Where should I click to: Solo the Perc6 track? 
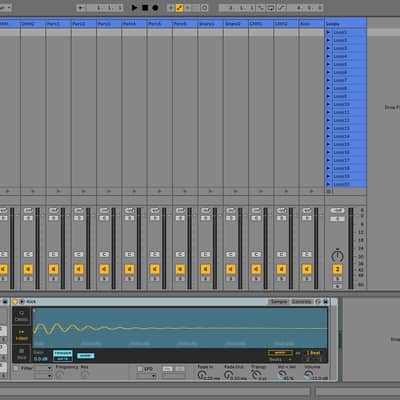180,278
